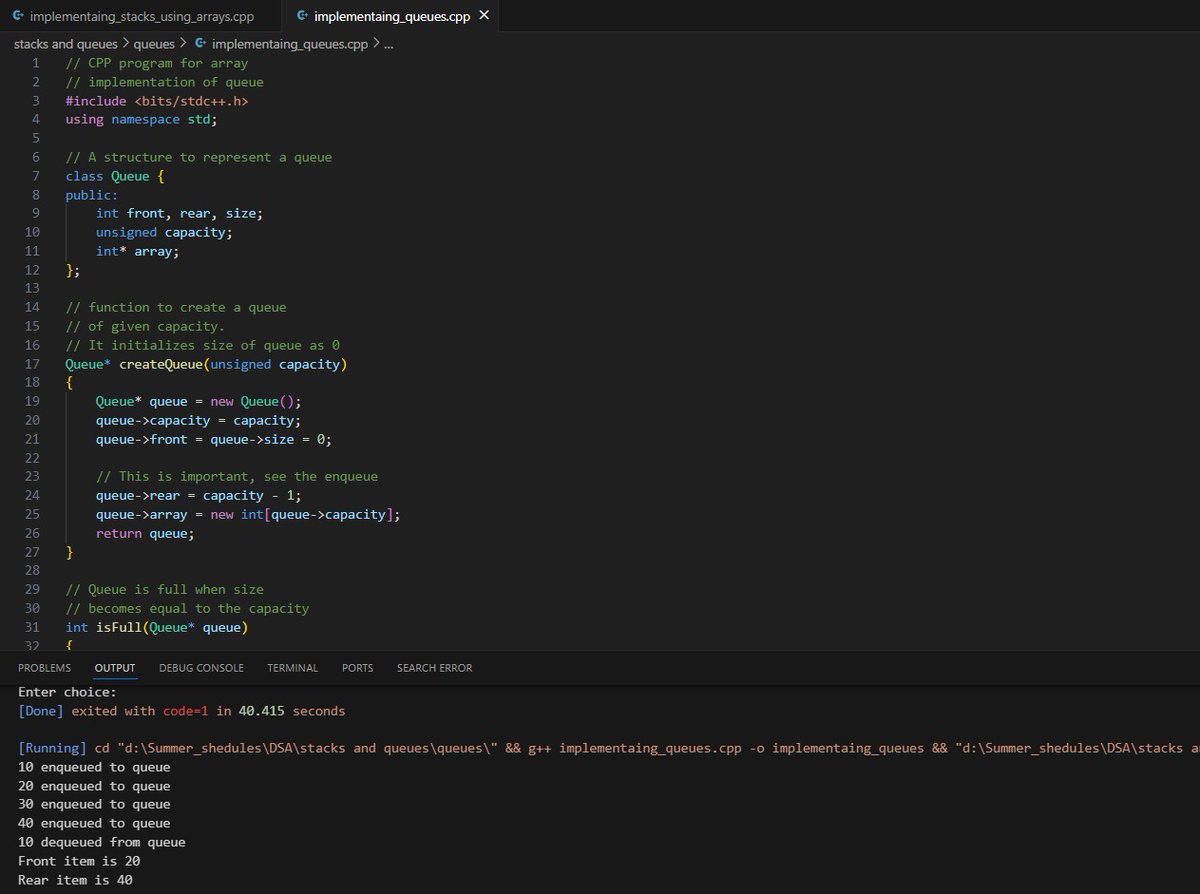
Task: Click 'Front item is 20' output line
Action: pos(79,861)
